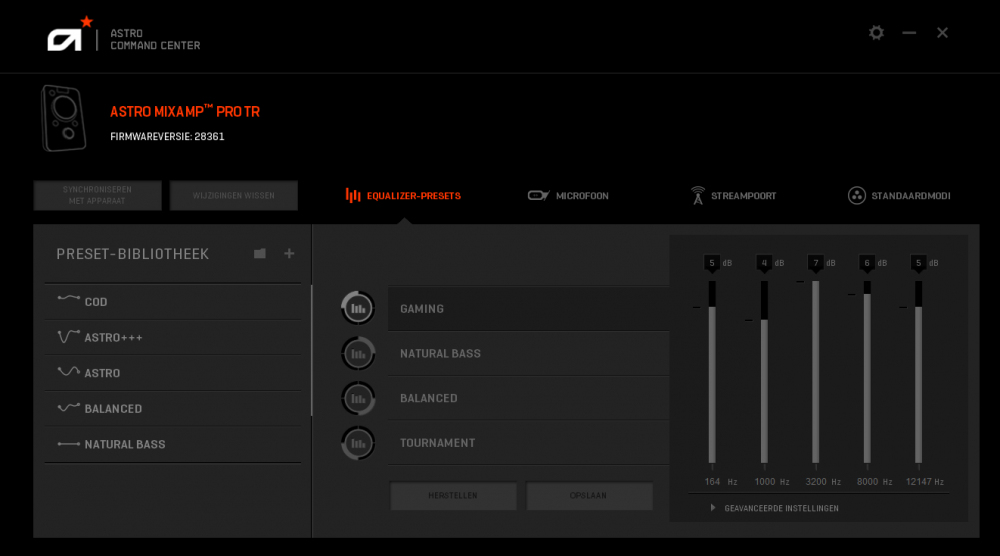Click the MixAmp Pro TR device image
This screenshot has height=556, width=1000.
pyautogui.click(x=63, y=118)
